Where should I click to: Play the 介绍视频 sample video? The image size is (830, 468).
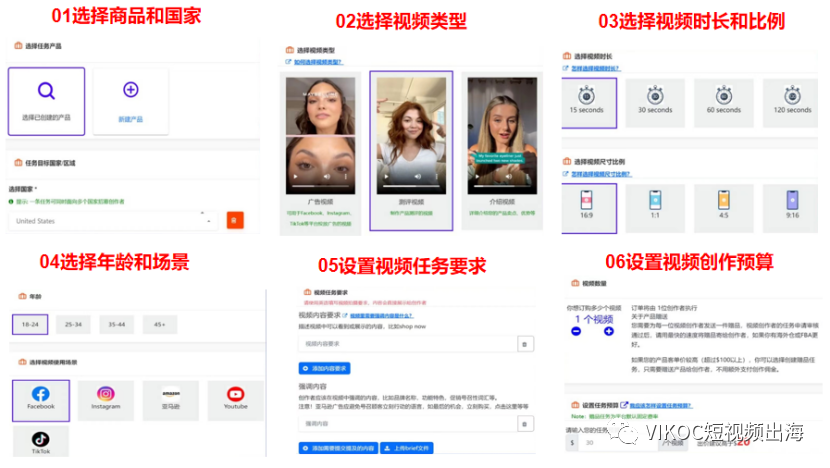[477, 176]
